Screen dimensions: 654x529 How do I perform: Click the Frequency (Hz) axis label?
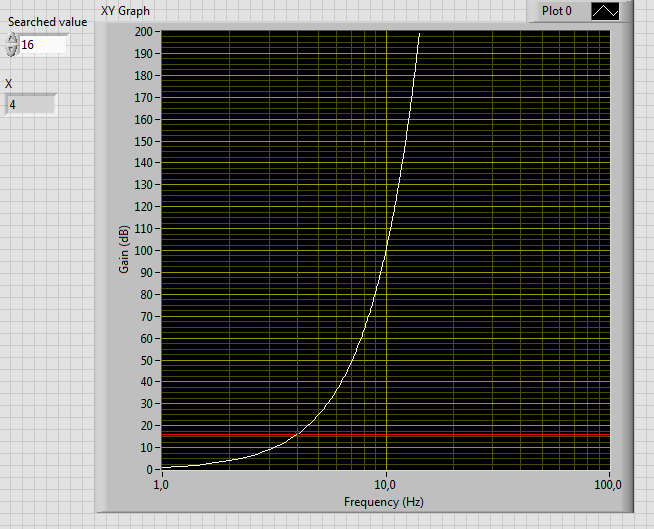(x=383, y=502)
